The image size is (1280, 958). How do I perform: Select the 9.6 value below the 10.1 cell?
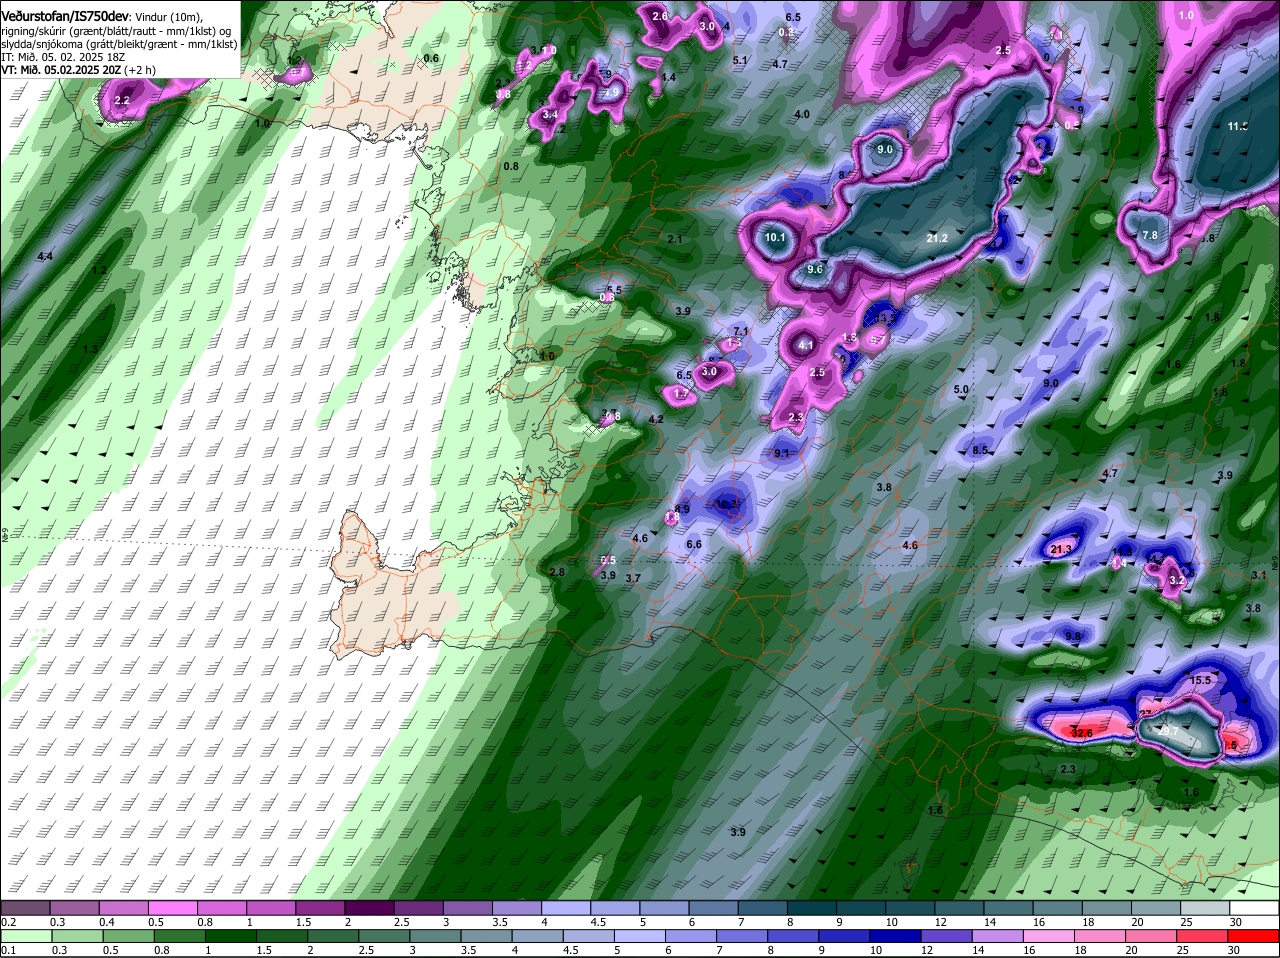814,269
